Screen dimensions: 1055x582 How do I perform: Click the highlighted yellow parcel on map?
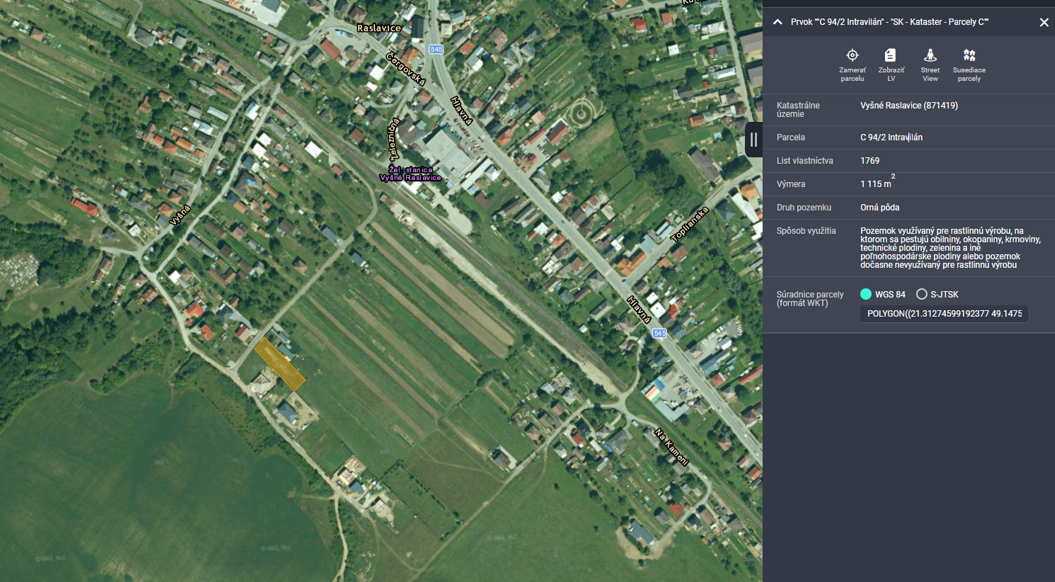pyautogui.click(x=279, y=364)
